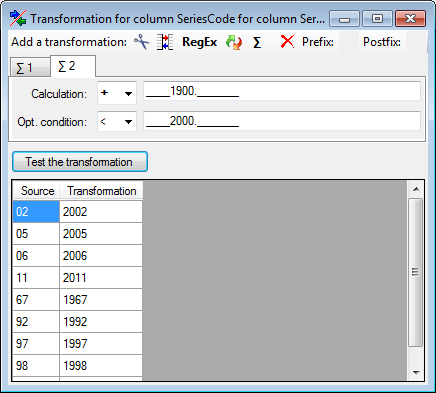436x393 pixels.
Task: Select source cell 11
Action: click(x=36, y=278)
